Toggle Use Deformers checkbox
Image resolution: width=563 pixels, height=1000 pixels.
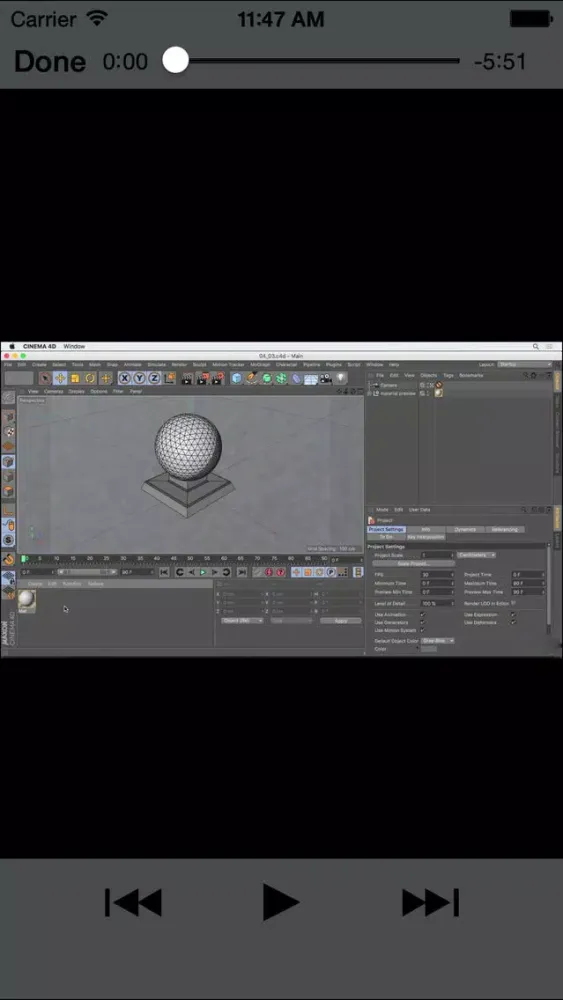pos(513,622)
